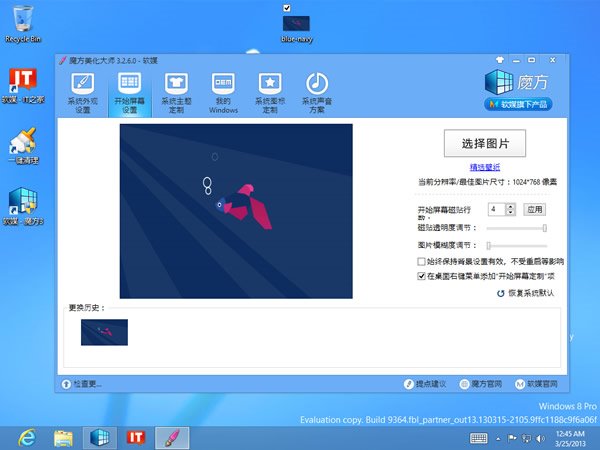
Task: Open Action Center flag icon
Action: point(512,438)
